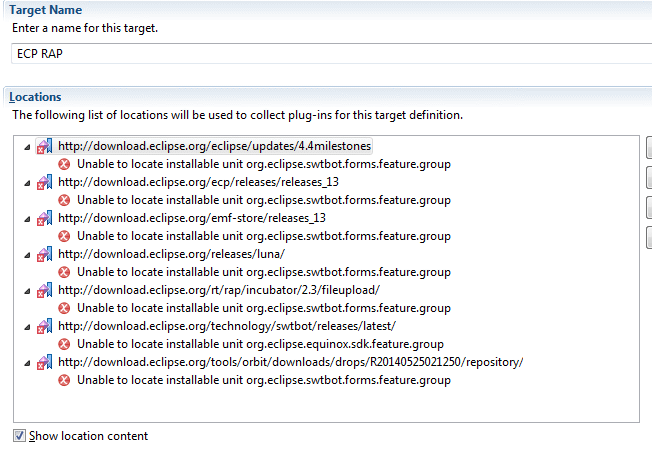652x449 pixels.
Task: Click the repository icon for releases/luna/
Action: (44, 254)
